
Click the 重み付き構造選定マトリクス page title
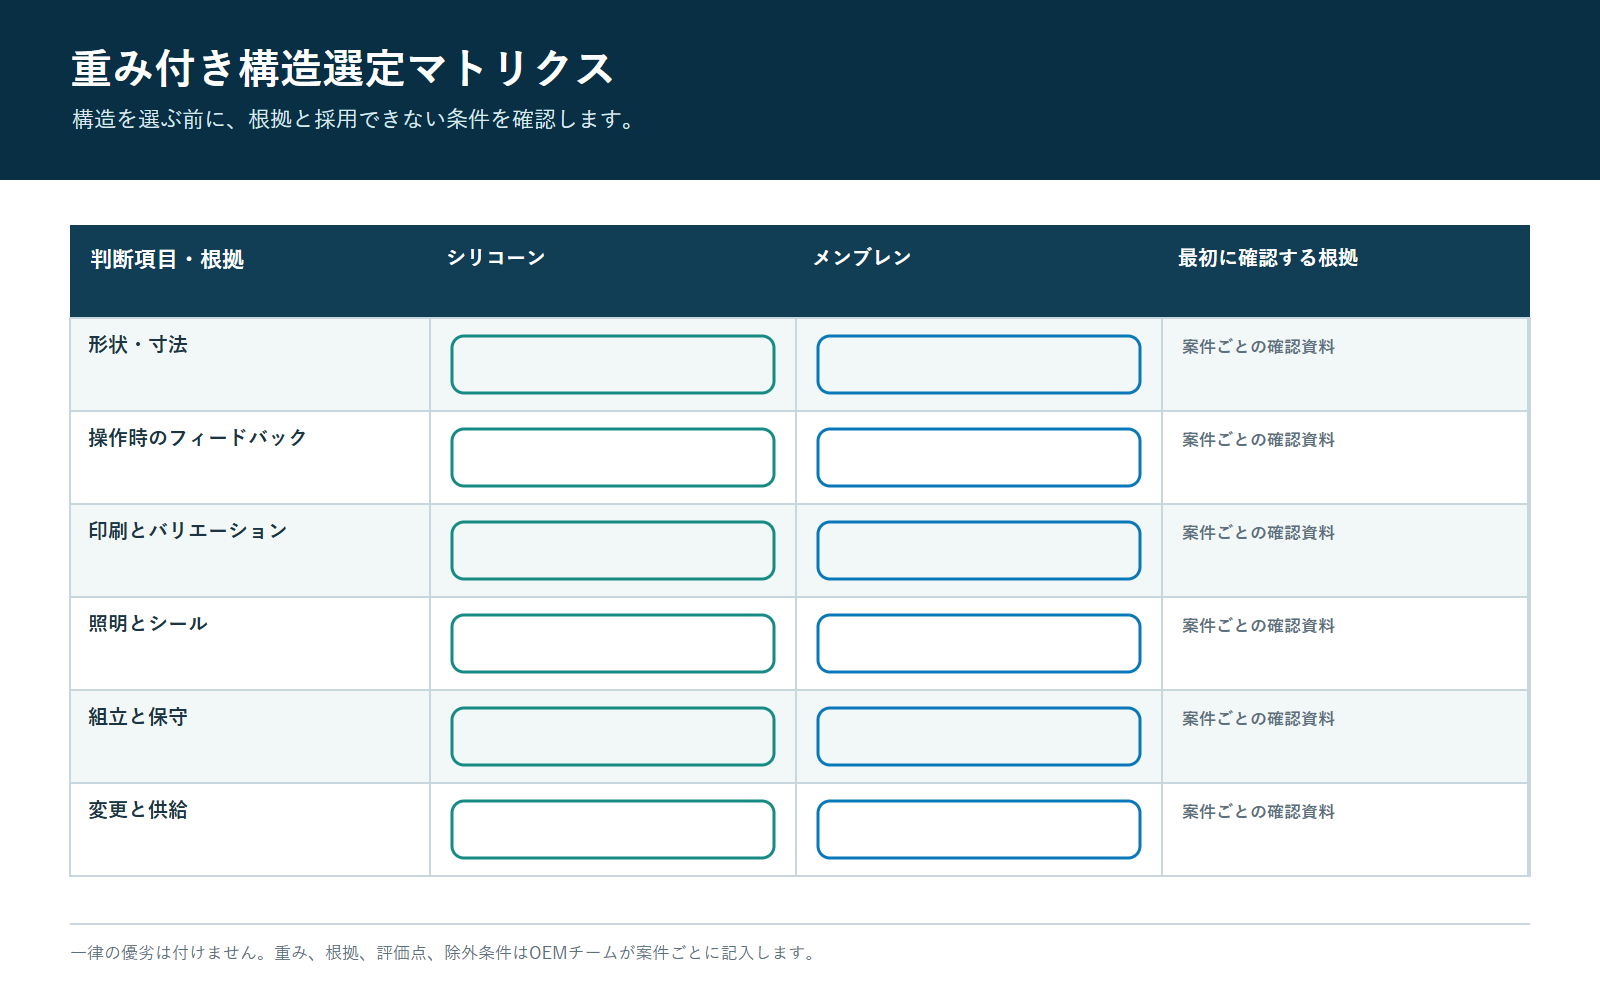click(342, 68)
